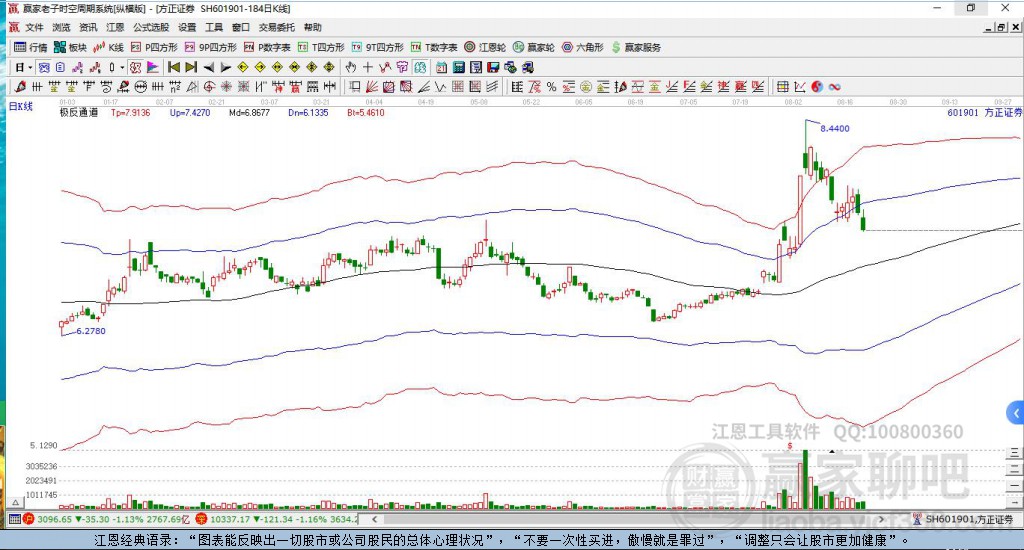Click the truck icon in toolbar
The image size is (1024, 550).
click(x=528, y=67)
